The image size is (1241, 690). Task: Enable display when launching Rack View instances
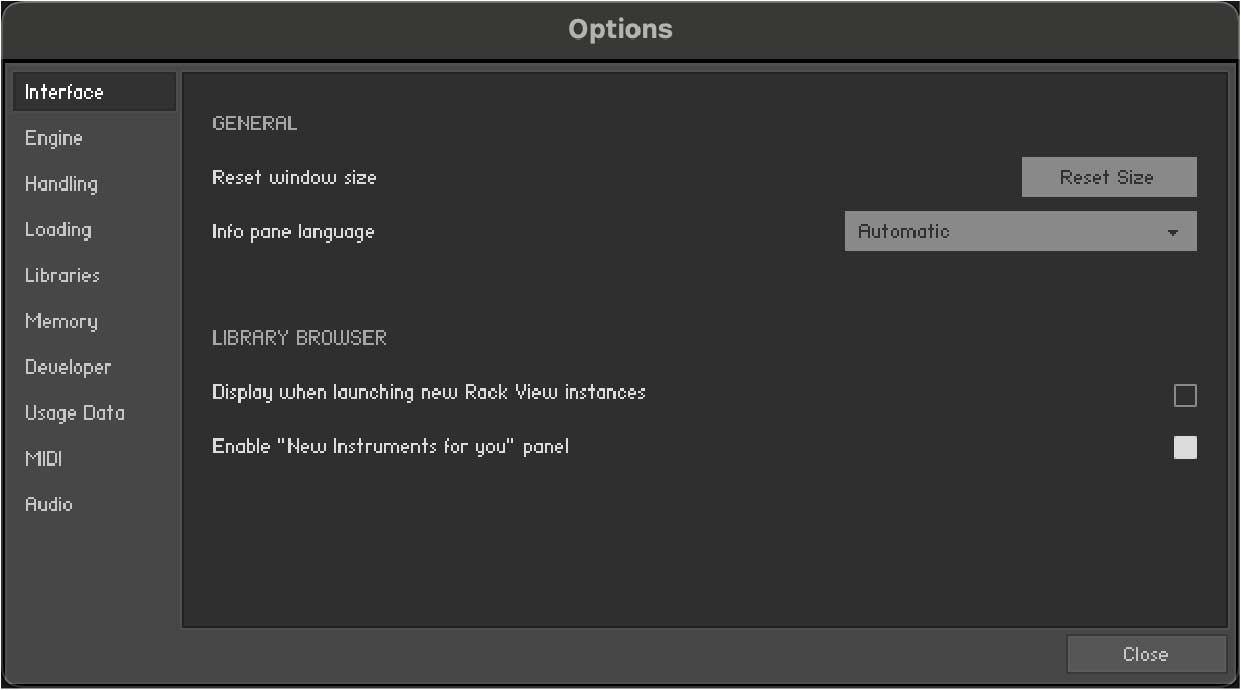(x=1185, y=396)
